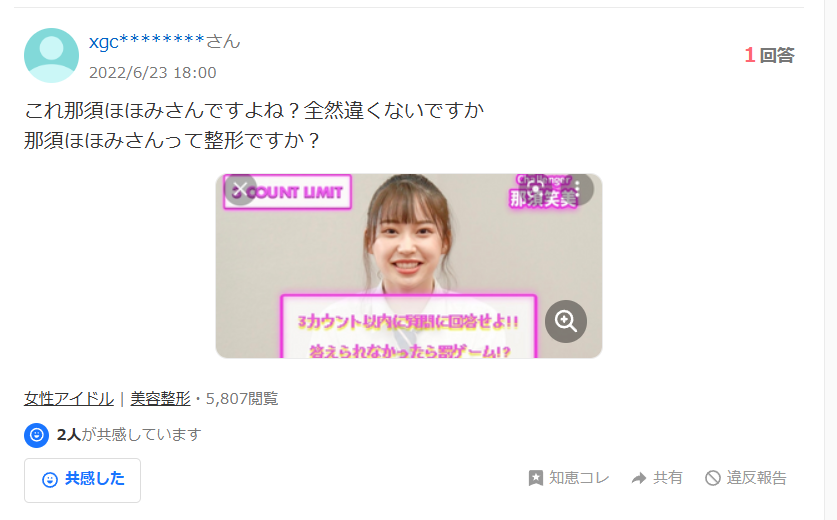Click the teal user avatar icon

coord(51,56)
